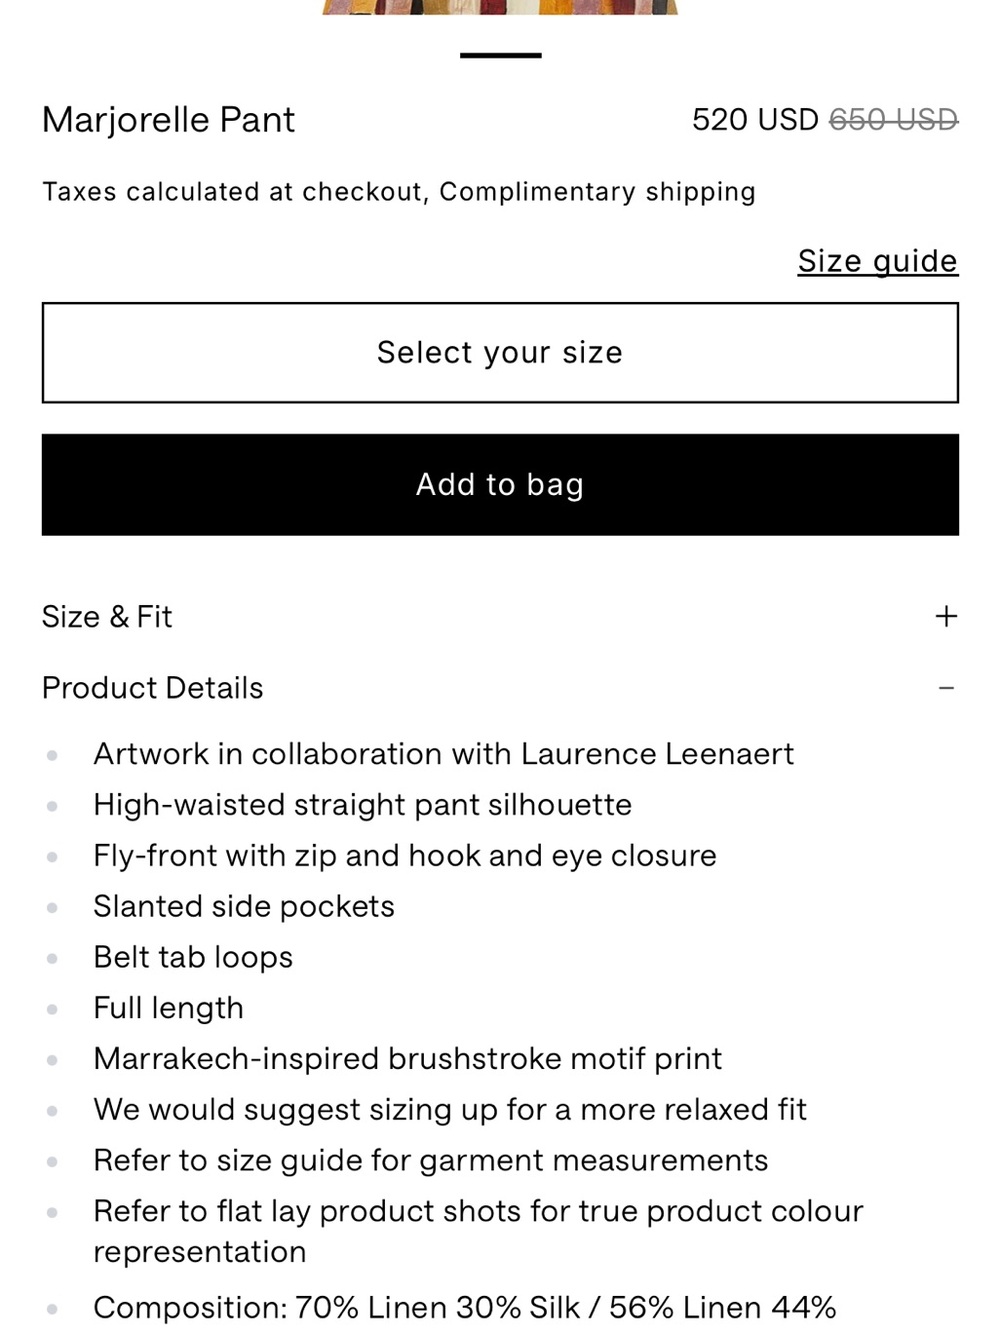Image resolution: width=1000 pixels, height=1333 pixels.
Task: Select the Slanted side pockets bullet
Action: [x=244, y=907]
